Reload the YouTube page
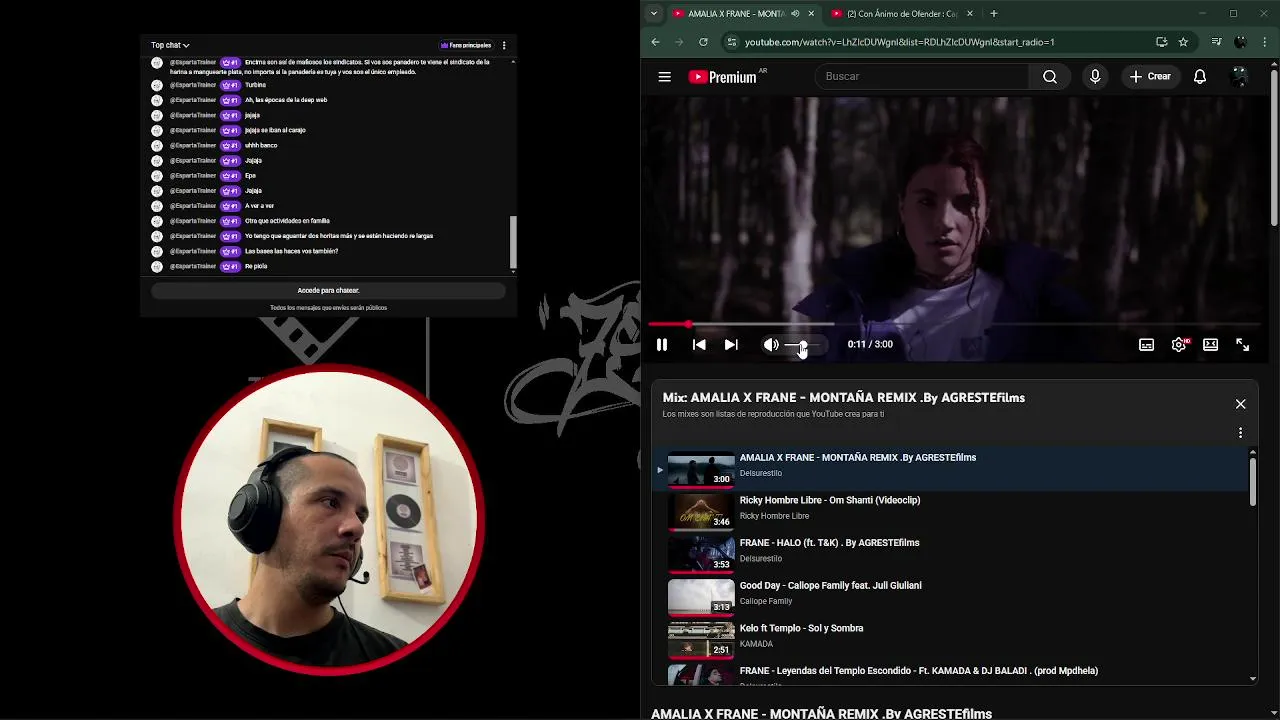 703,42
